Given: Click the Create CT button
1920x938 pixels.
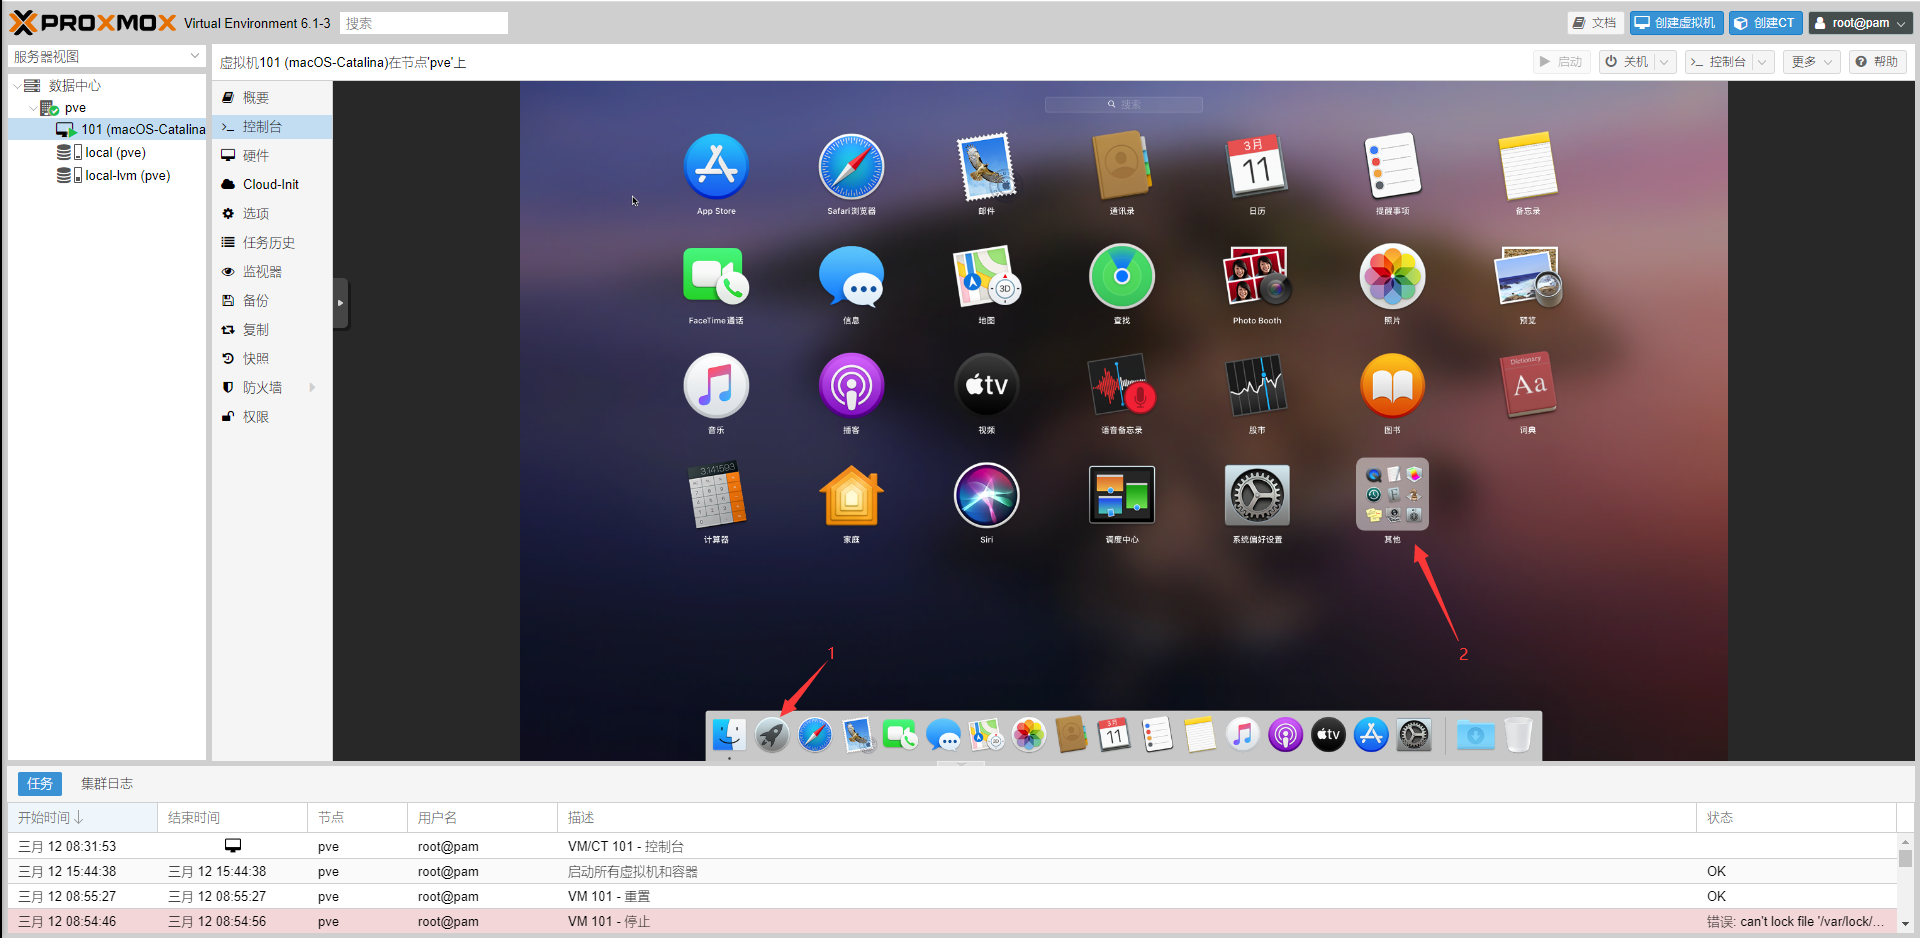Looking at the screenshot, I should (x=1766, y=23).
